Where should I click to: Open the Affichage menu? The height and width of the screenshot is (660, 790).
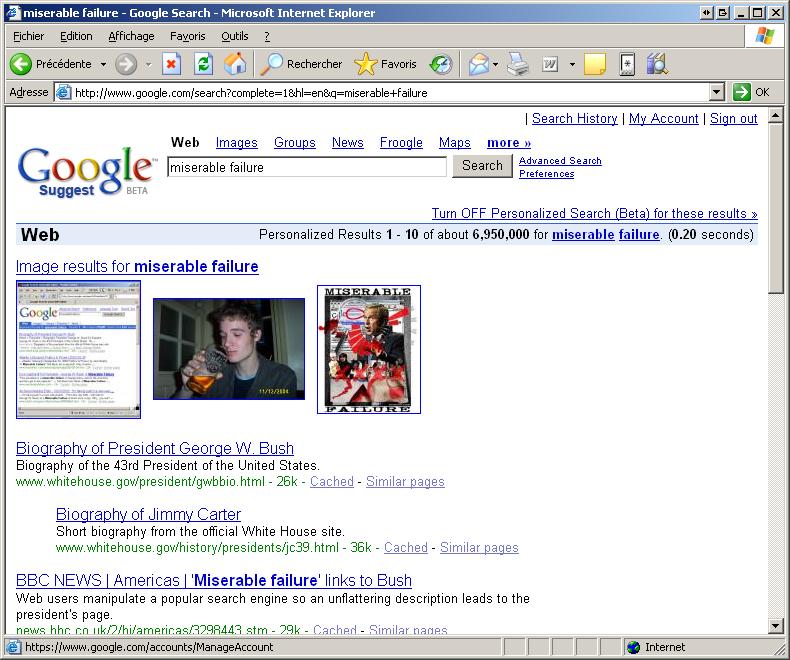point(131,36)
